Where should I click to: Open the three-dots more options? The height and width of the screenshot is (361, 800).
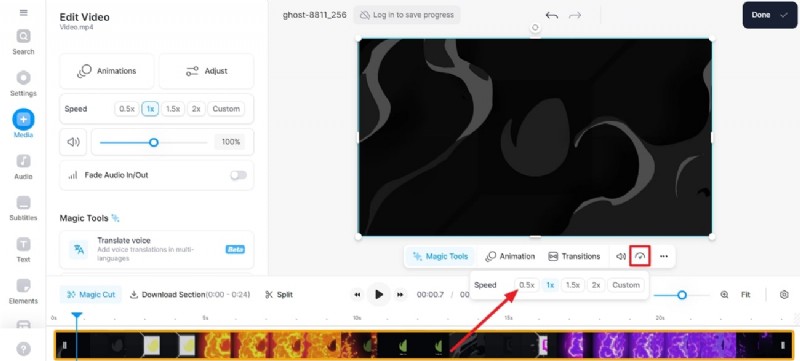pos(663,256)
